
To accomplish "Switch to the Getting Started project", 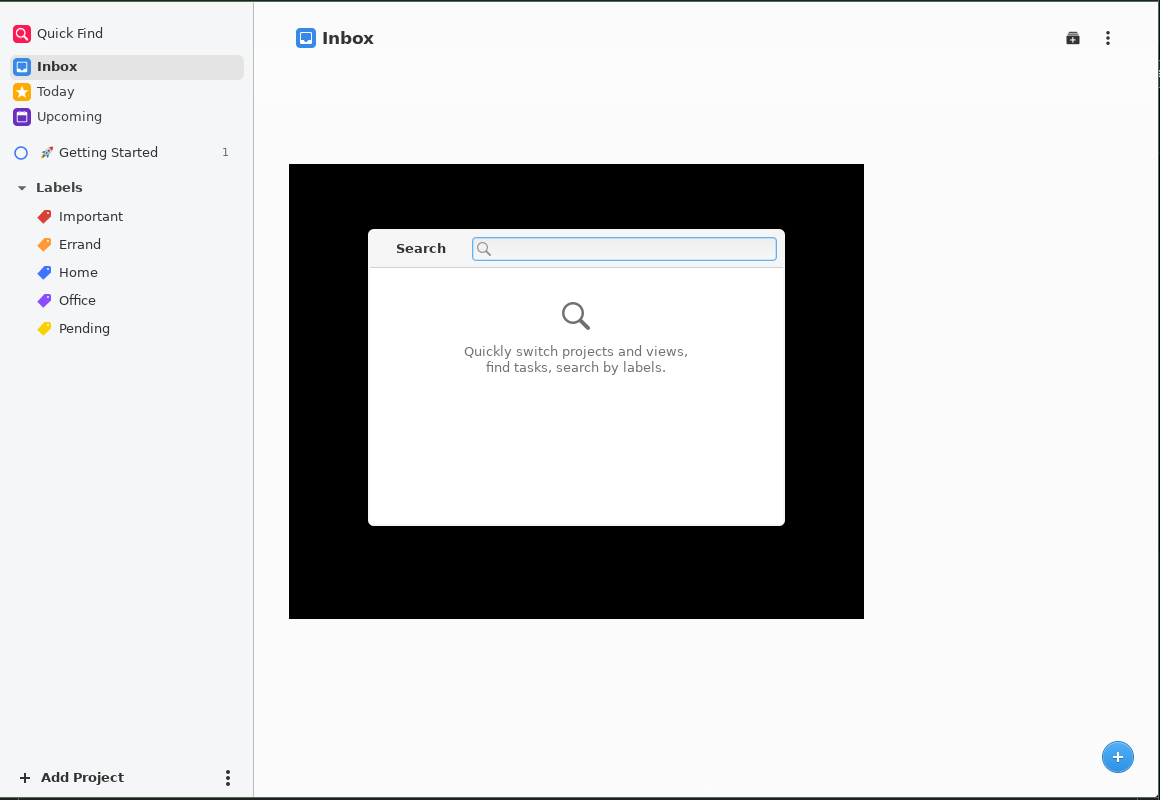I will [110, 152].
